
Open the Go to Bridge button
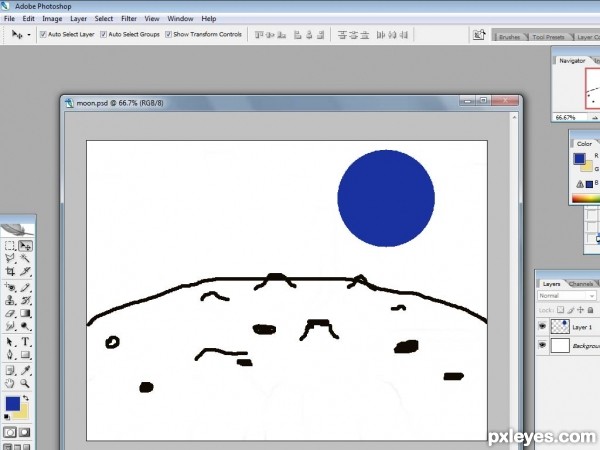(x=479, y=35)
